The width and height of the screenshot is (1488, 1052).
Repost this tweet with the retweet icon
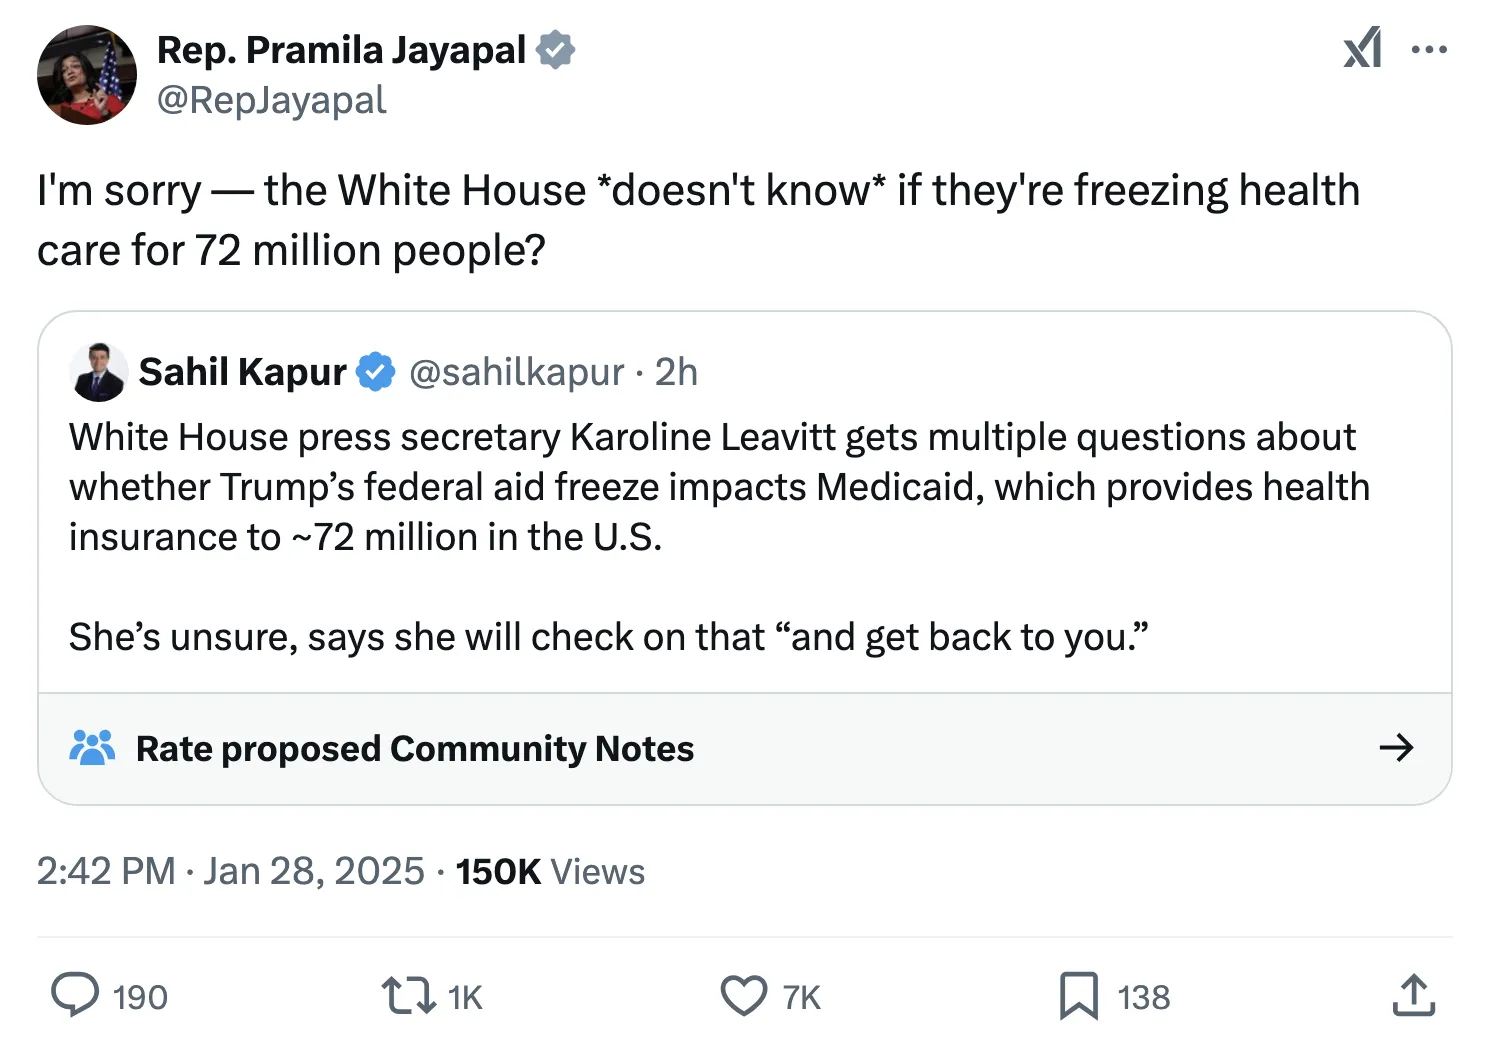pyautogui.click(x=408, y=995)
